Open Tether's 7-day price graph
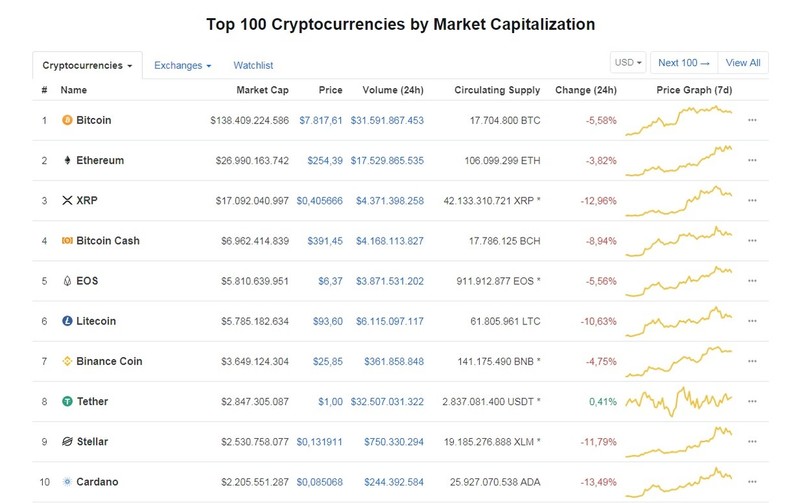The image size is (800, 503). tap(679, 401)
